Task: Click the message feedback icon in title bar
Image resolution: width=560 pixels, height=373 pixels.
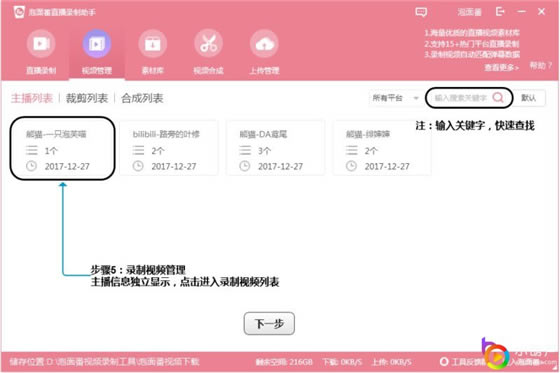Action: (x=421, y=12)
